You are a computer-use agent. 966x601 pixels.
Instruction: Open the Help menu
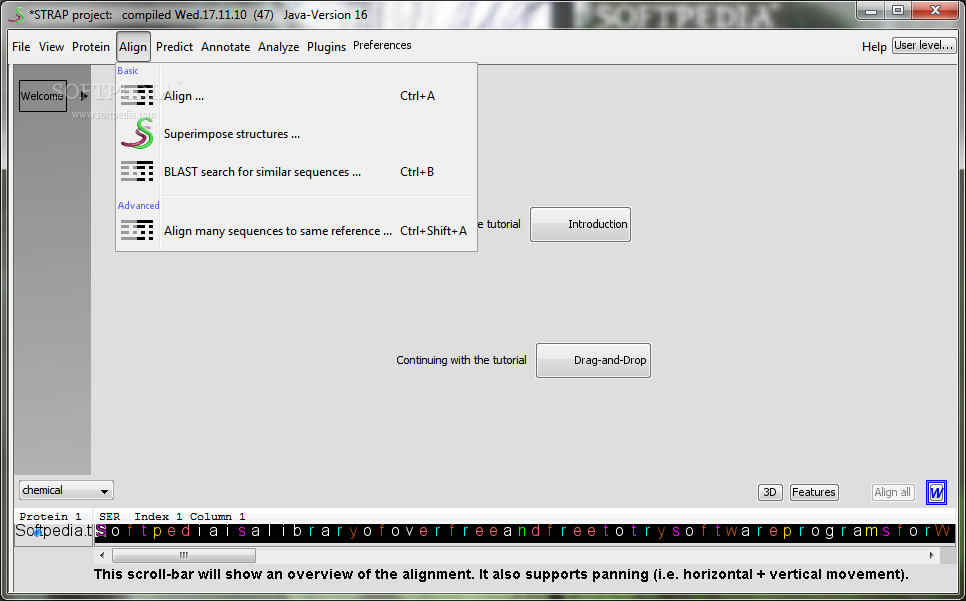(x=874, y=47)
